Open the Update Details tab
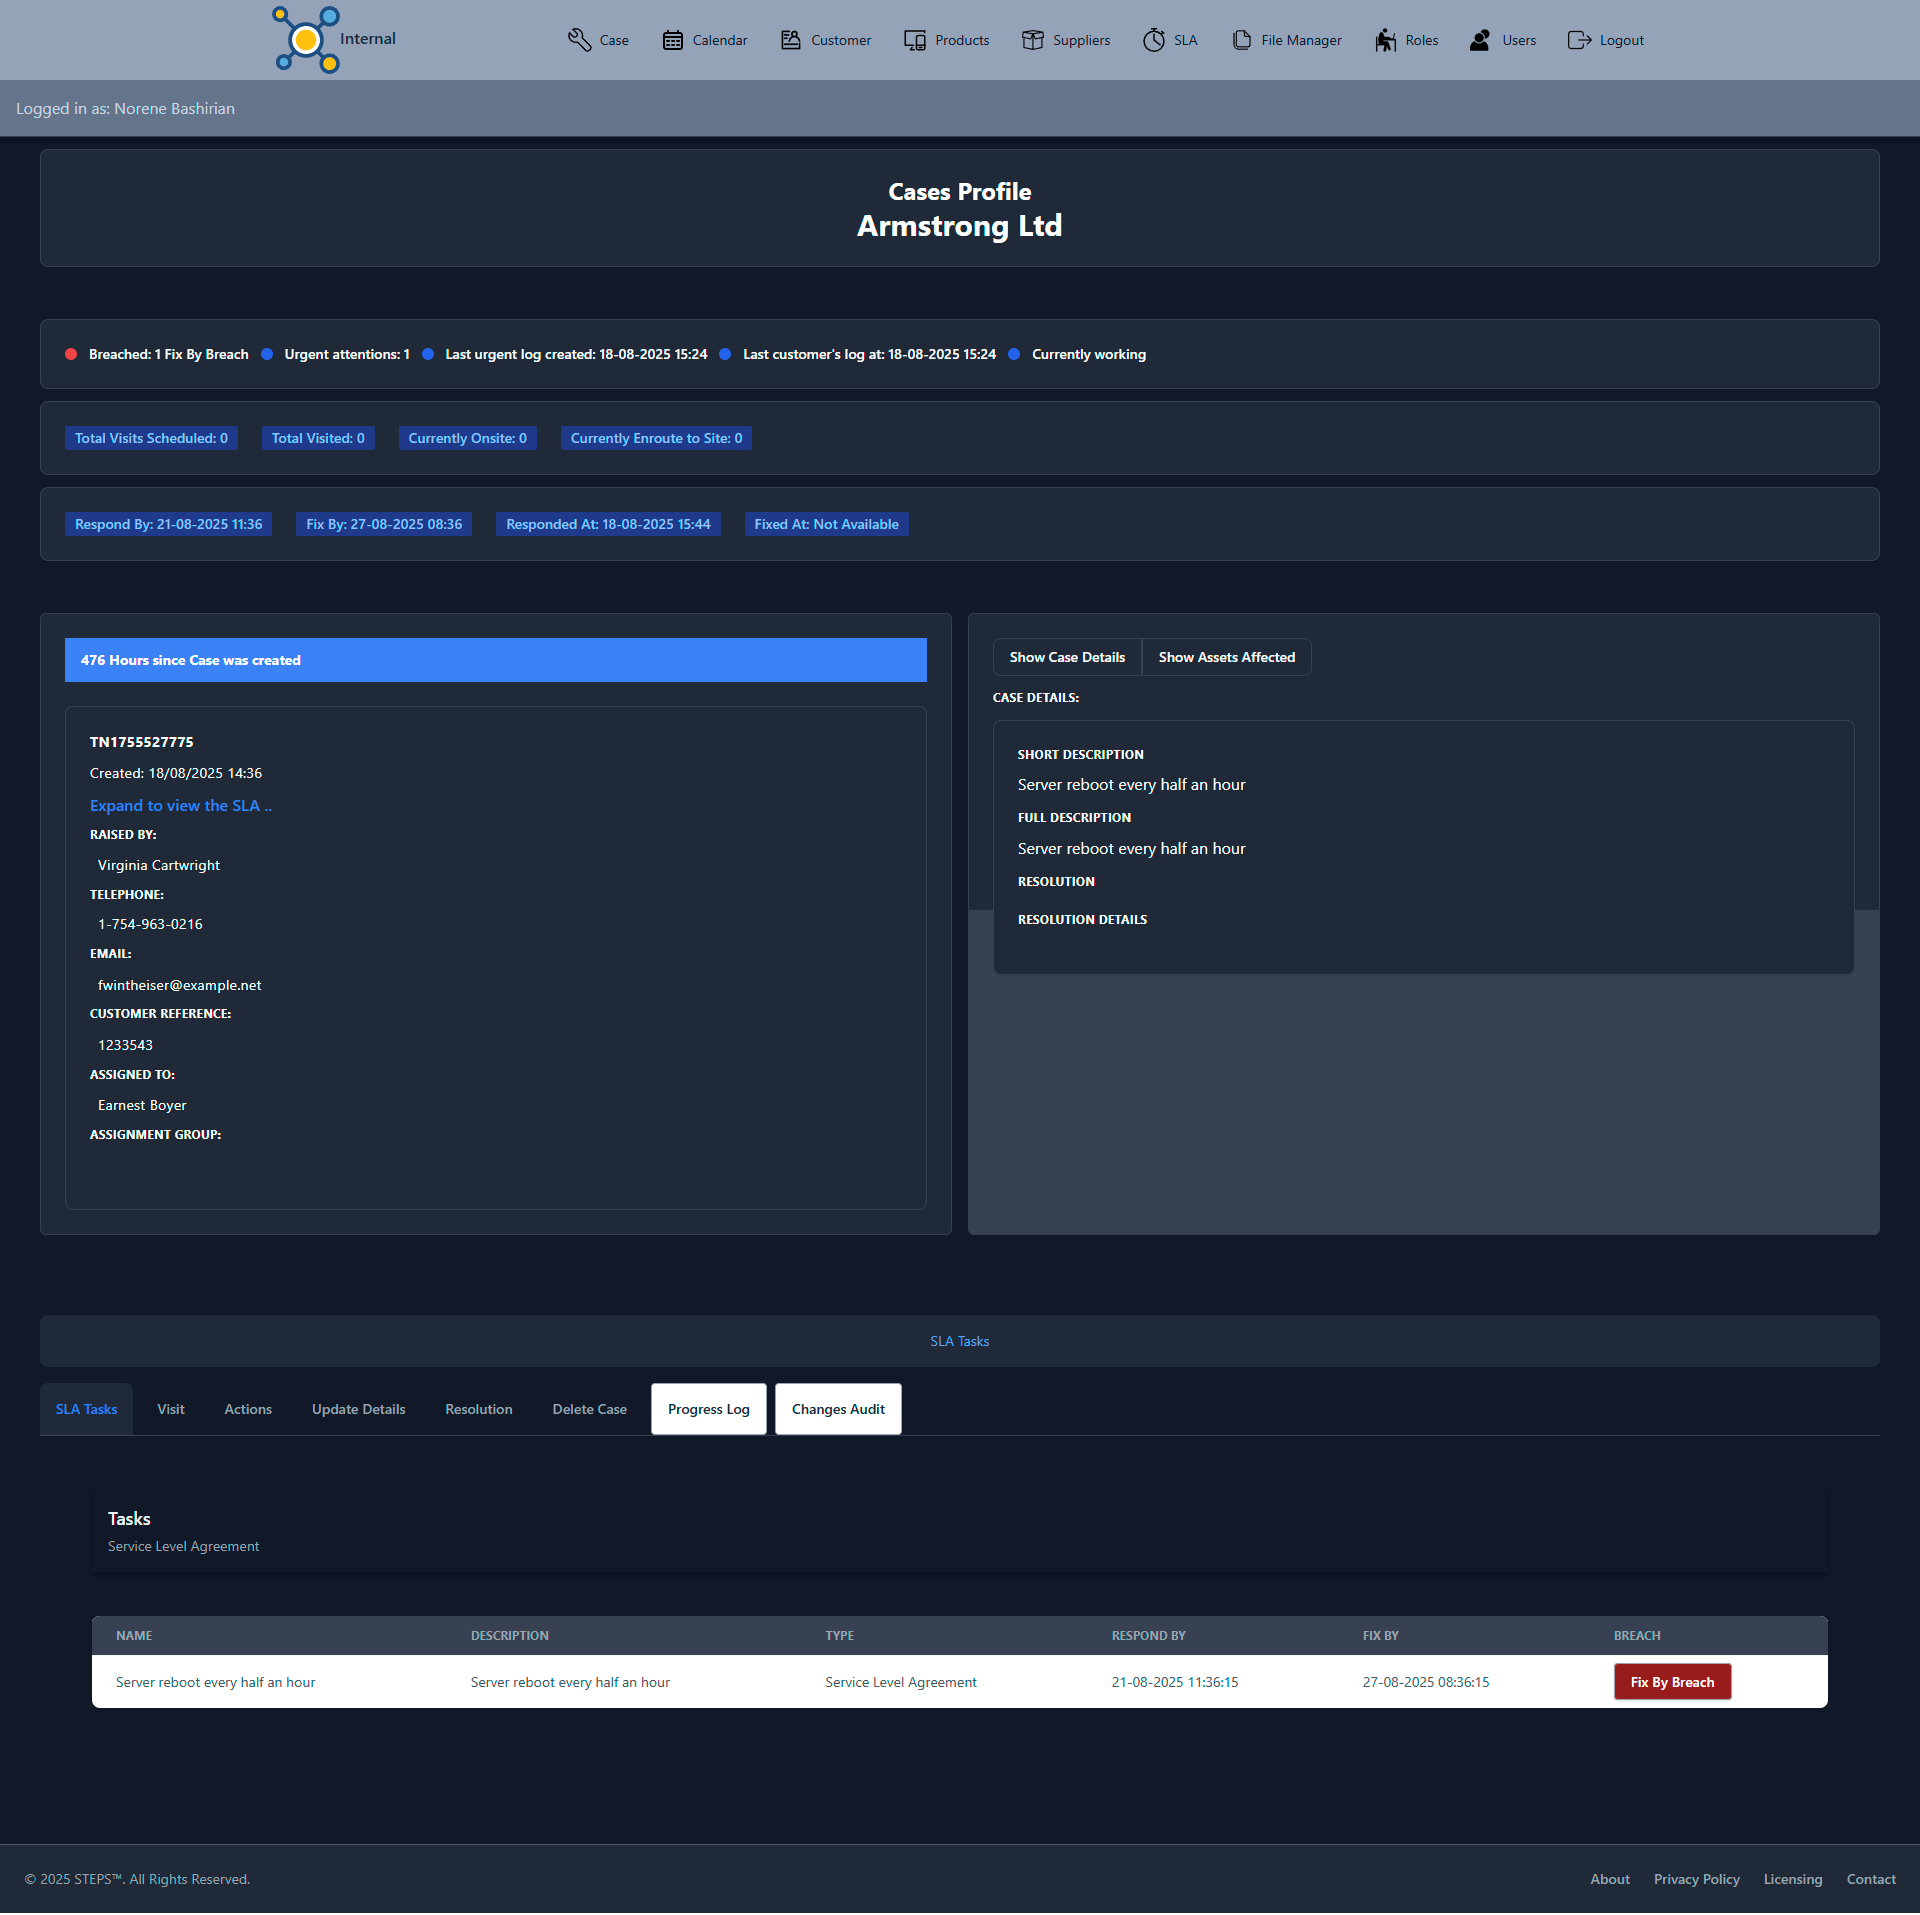Viewport: 1920px width, 1915px height. [358, 1409]
